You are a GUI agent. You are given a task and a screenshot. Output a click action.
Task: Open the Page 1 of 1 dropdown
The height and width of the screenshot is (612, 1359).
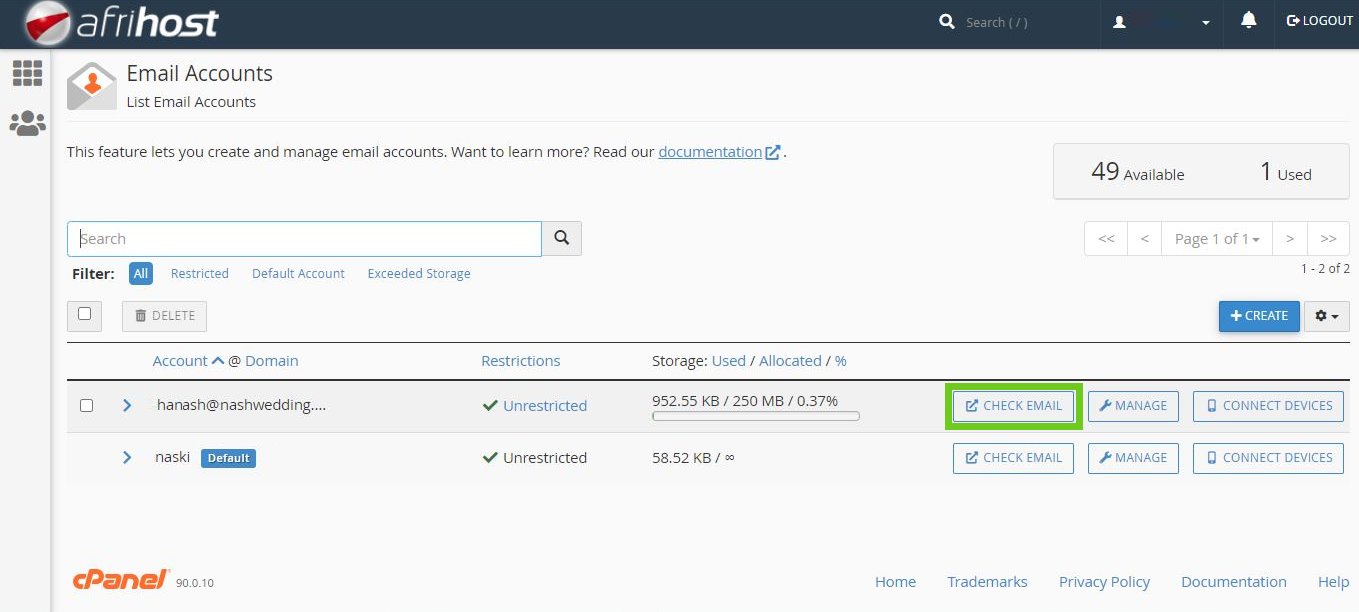1216,239
